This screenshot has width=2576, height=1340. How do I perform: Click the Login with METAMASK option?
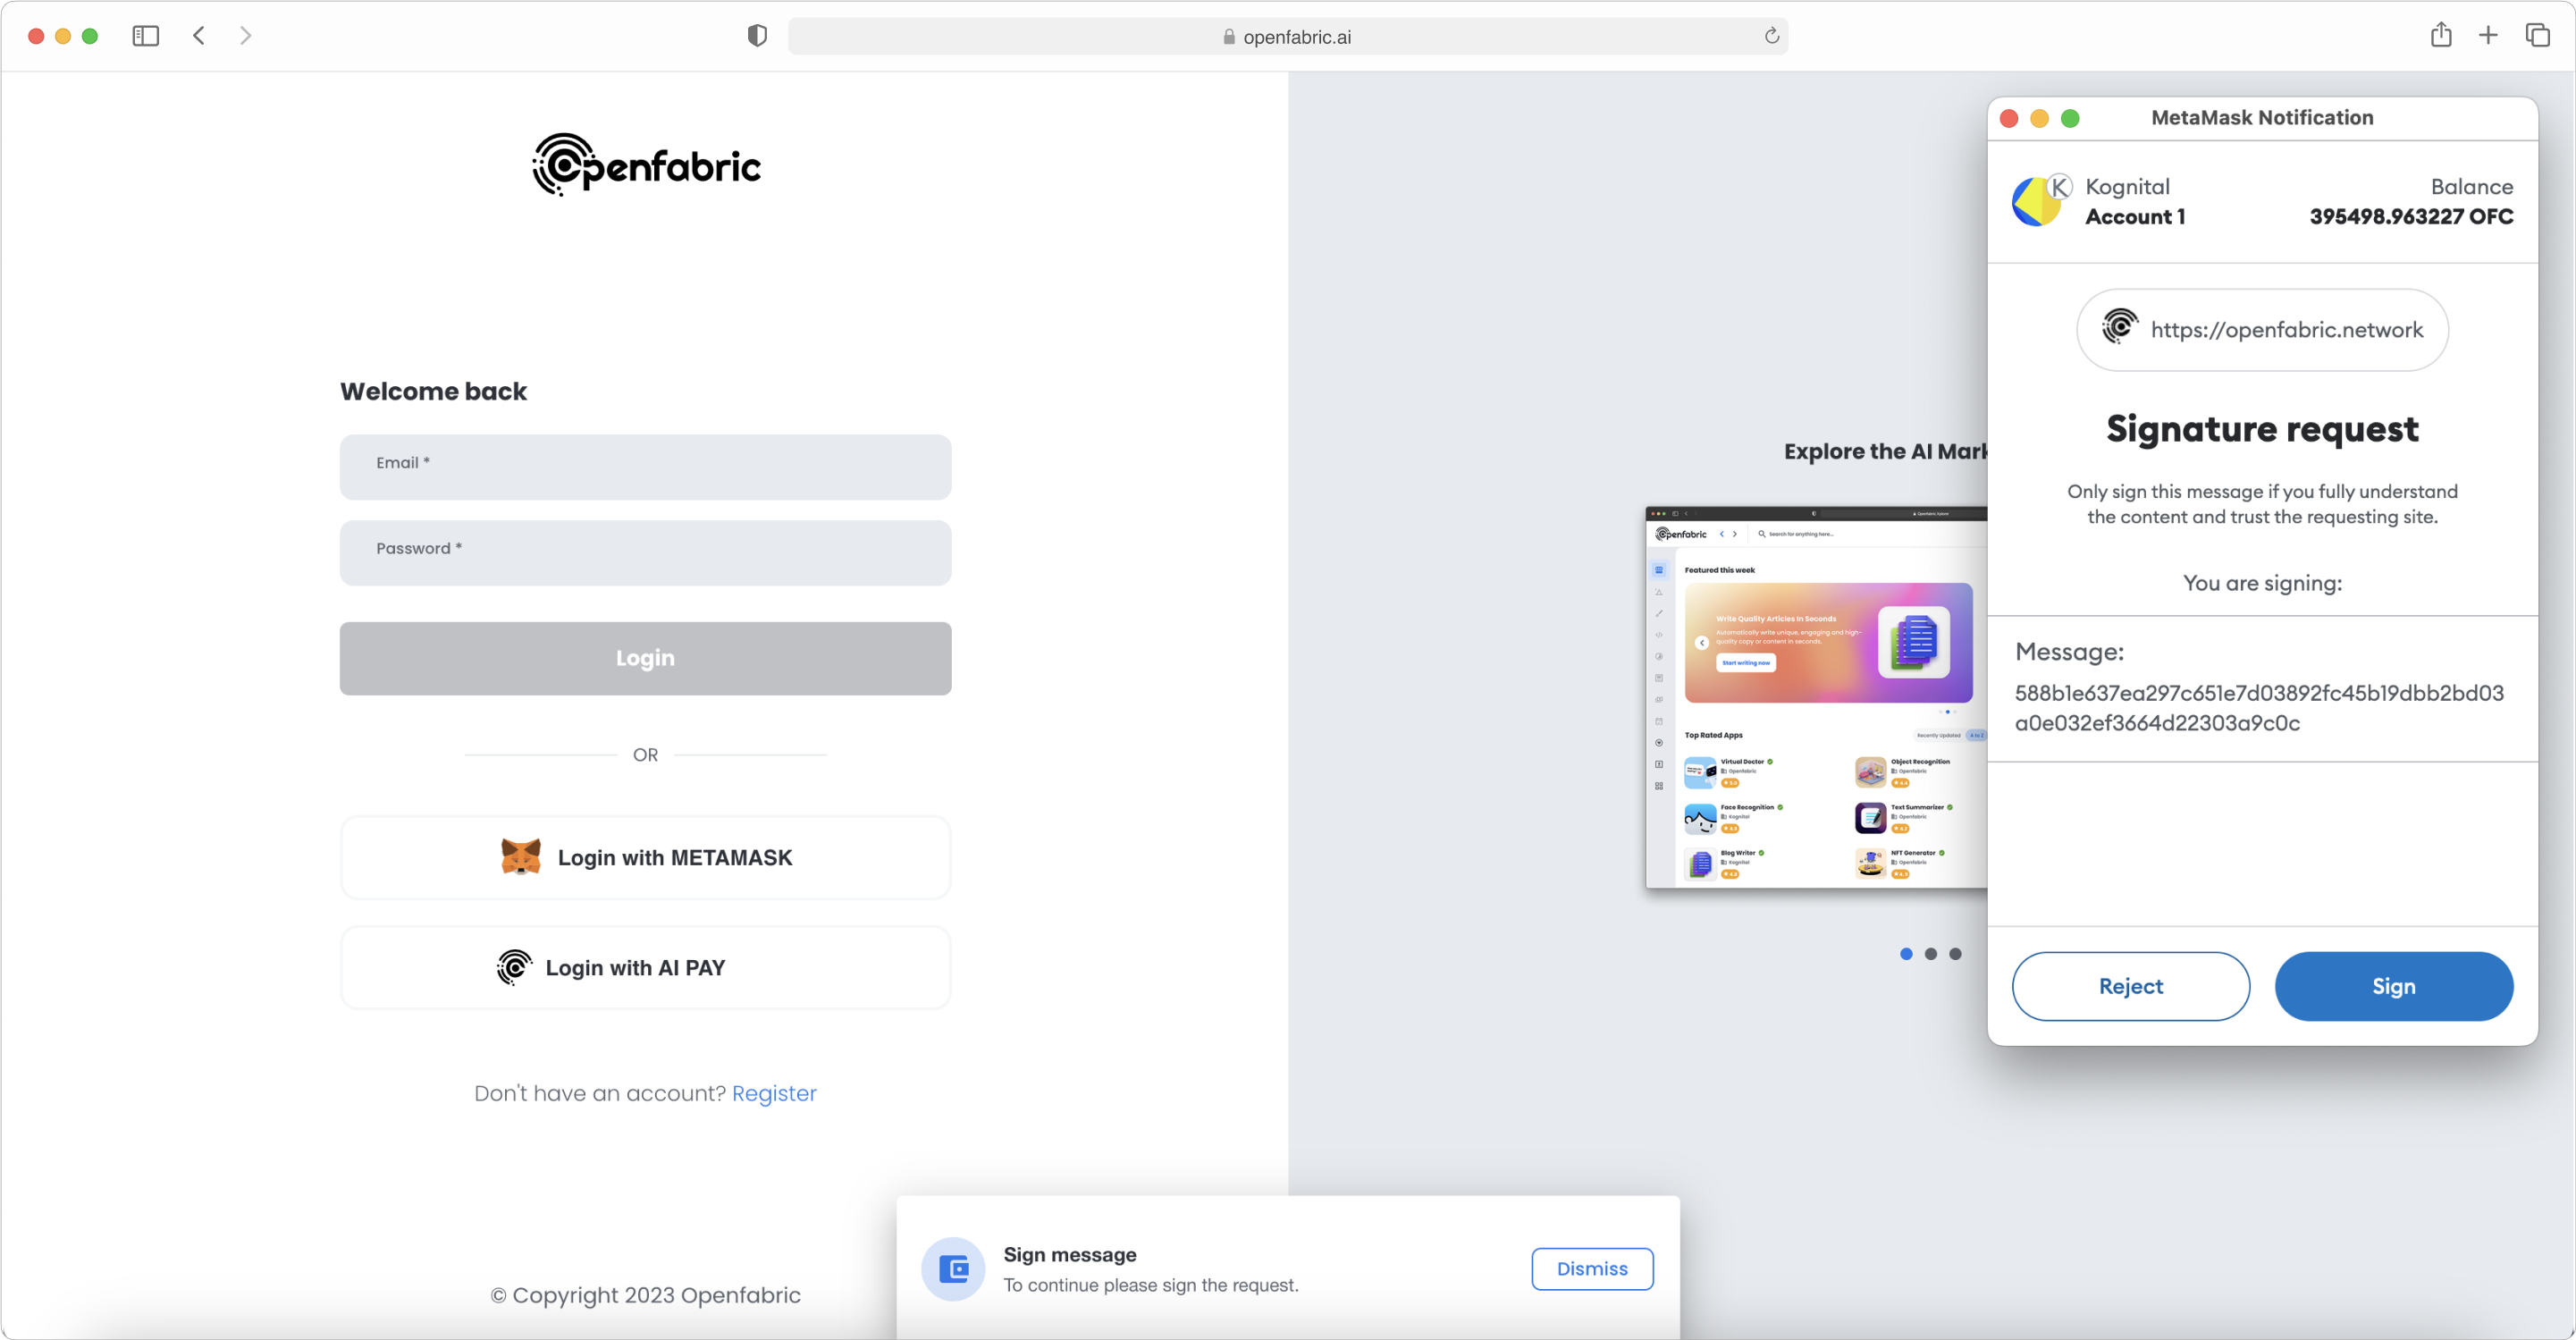point(644,857)
